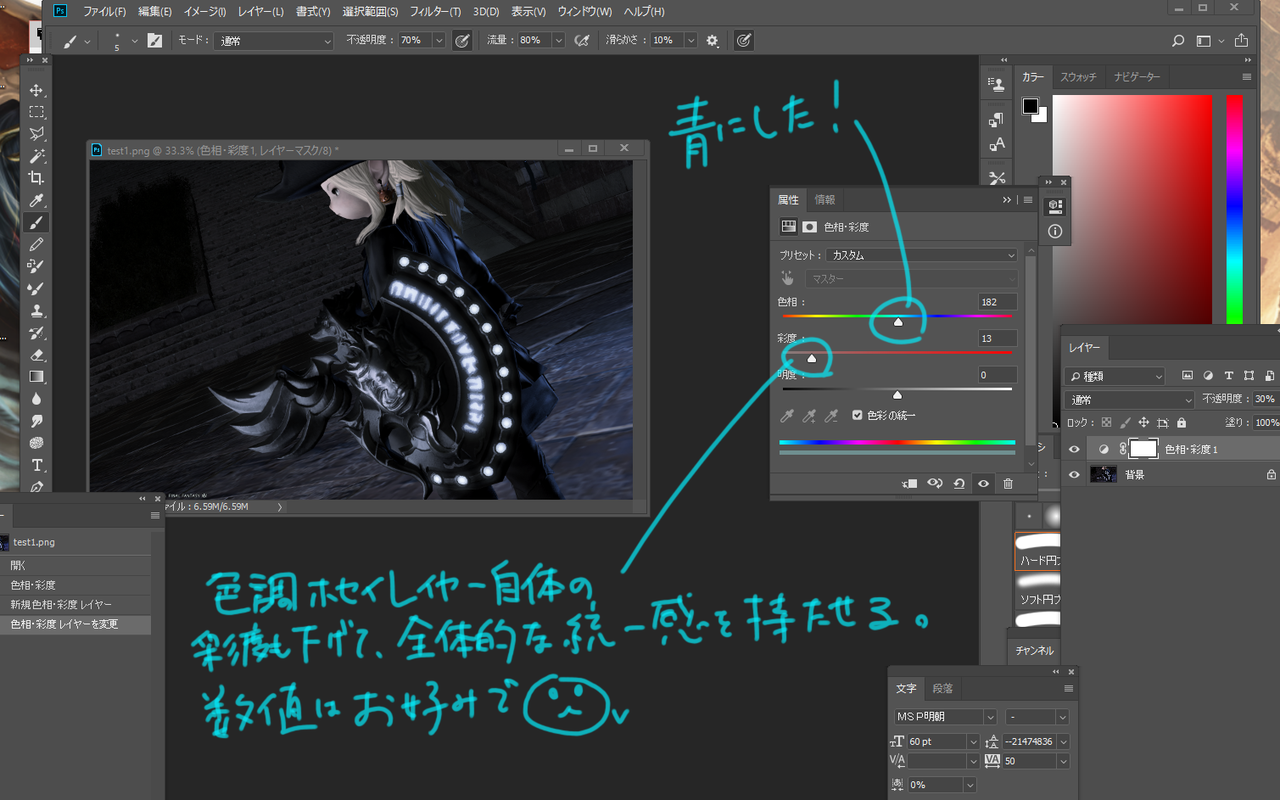Screen dimensions: 1280x800
Task: Select layer mask icon in Properties
Action: click(810, 227)
